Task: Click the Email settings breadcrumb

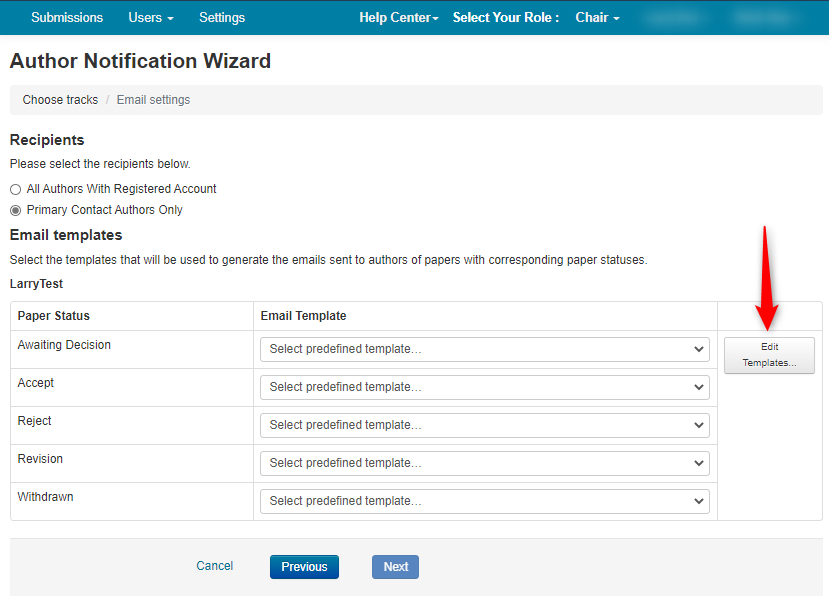Action: (153, 100)
